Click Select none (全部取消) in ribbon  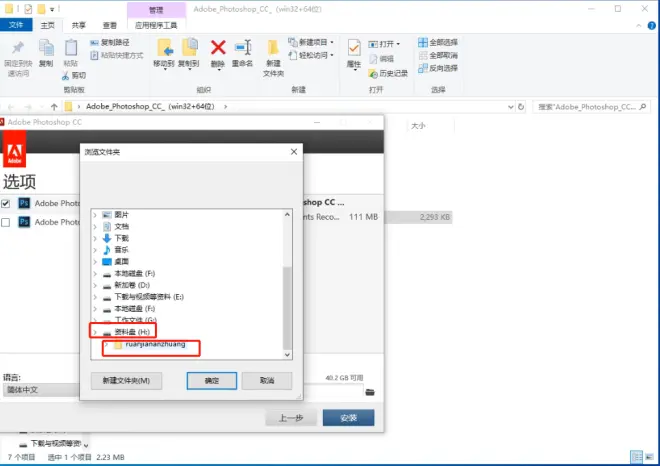(438, 55)
